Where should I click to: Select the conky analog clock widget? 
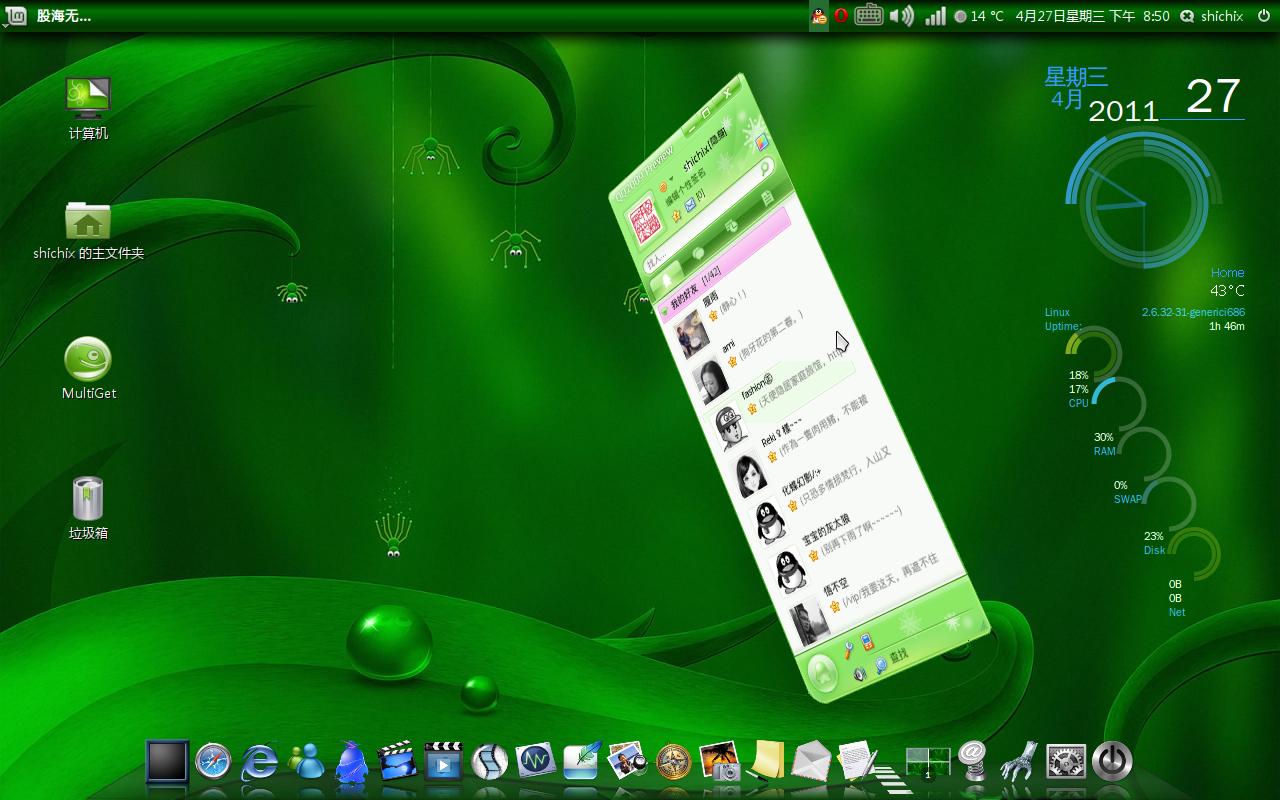(x=1144, y=203)
